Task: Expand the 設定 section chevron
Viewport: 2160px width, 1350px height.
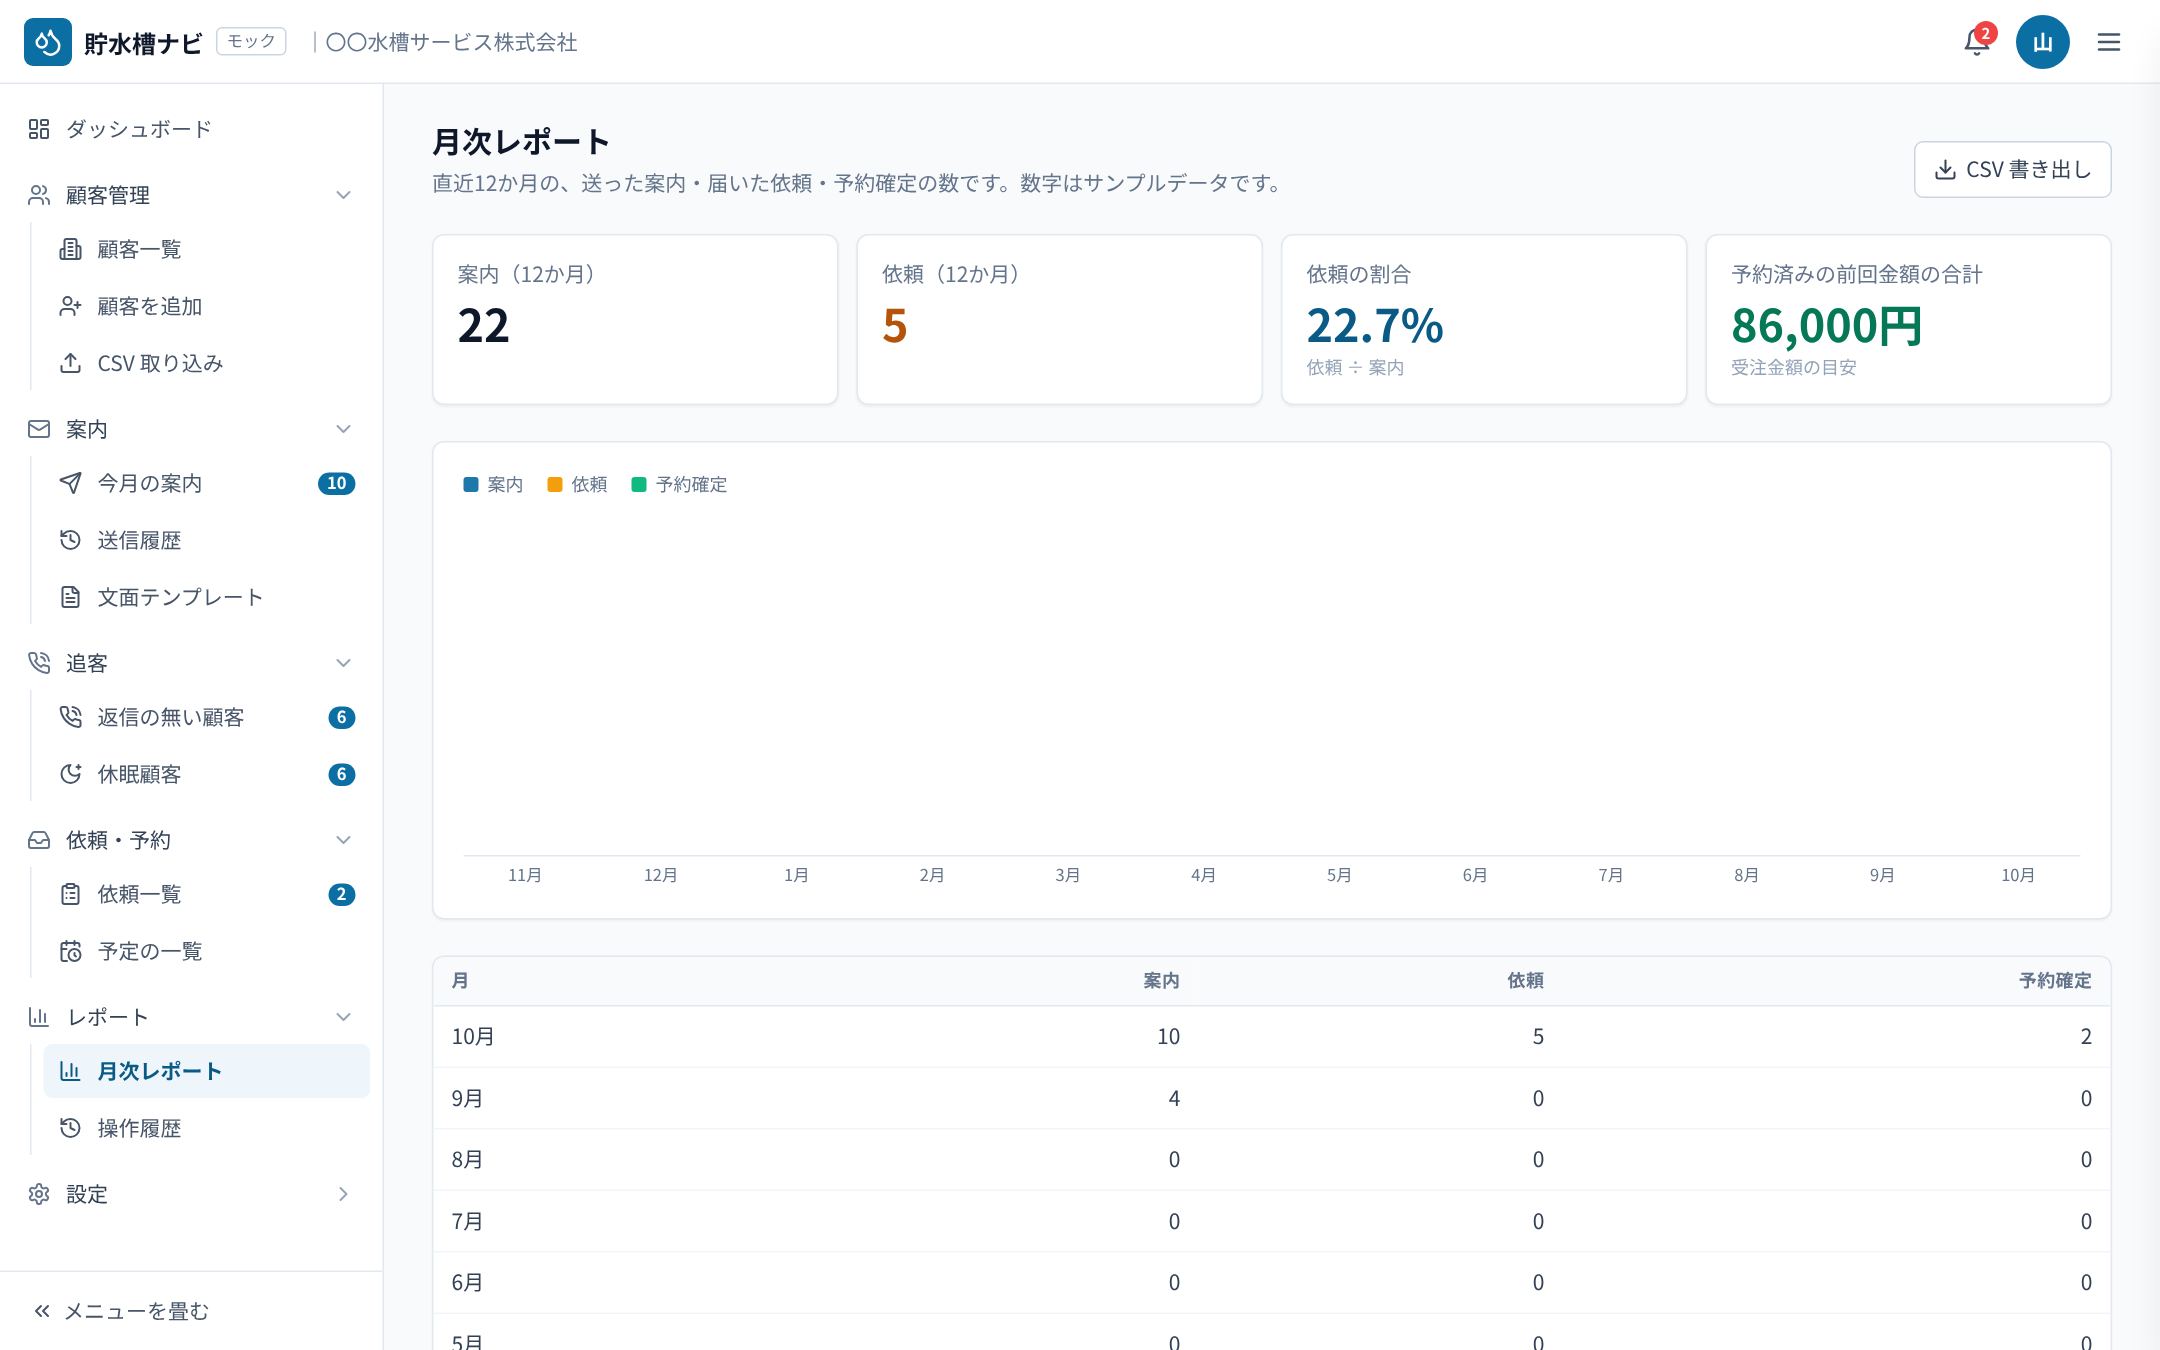Action: click(343, 1194)
